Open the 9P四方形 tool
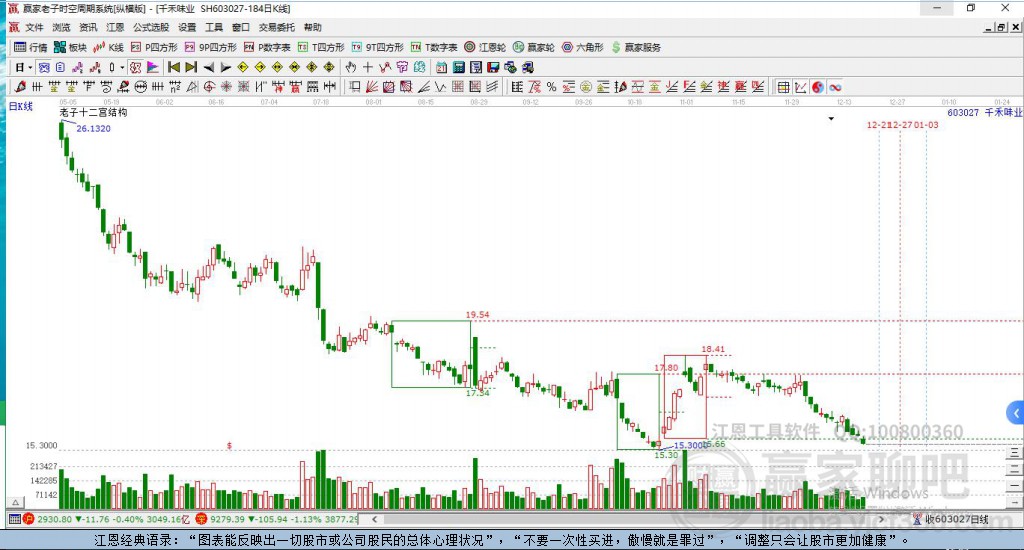1024x550 pixels. tap(211, 47)
